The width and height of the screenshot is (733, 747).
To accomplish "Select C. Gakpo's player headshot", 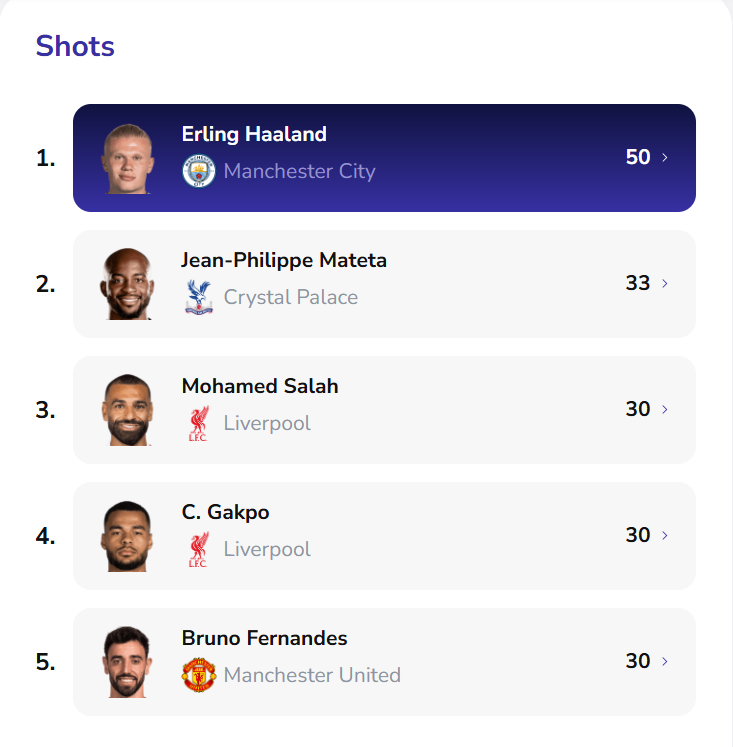I will tap(127, 536).
